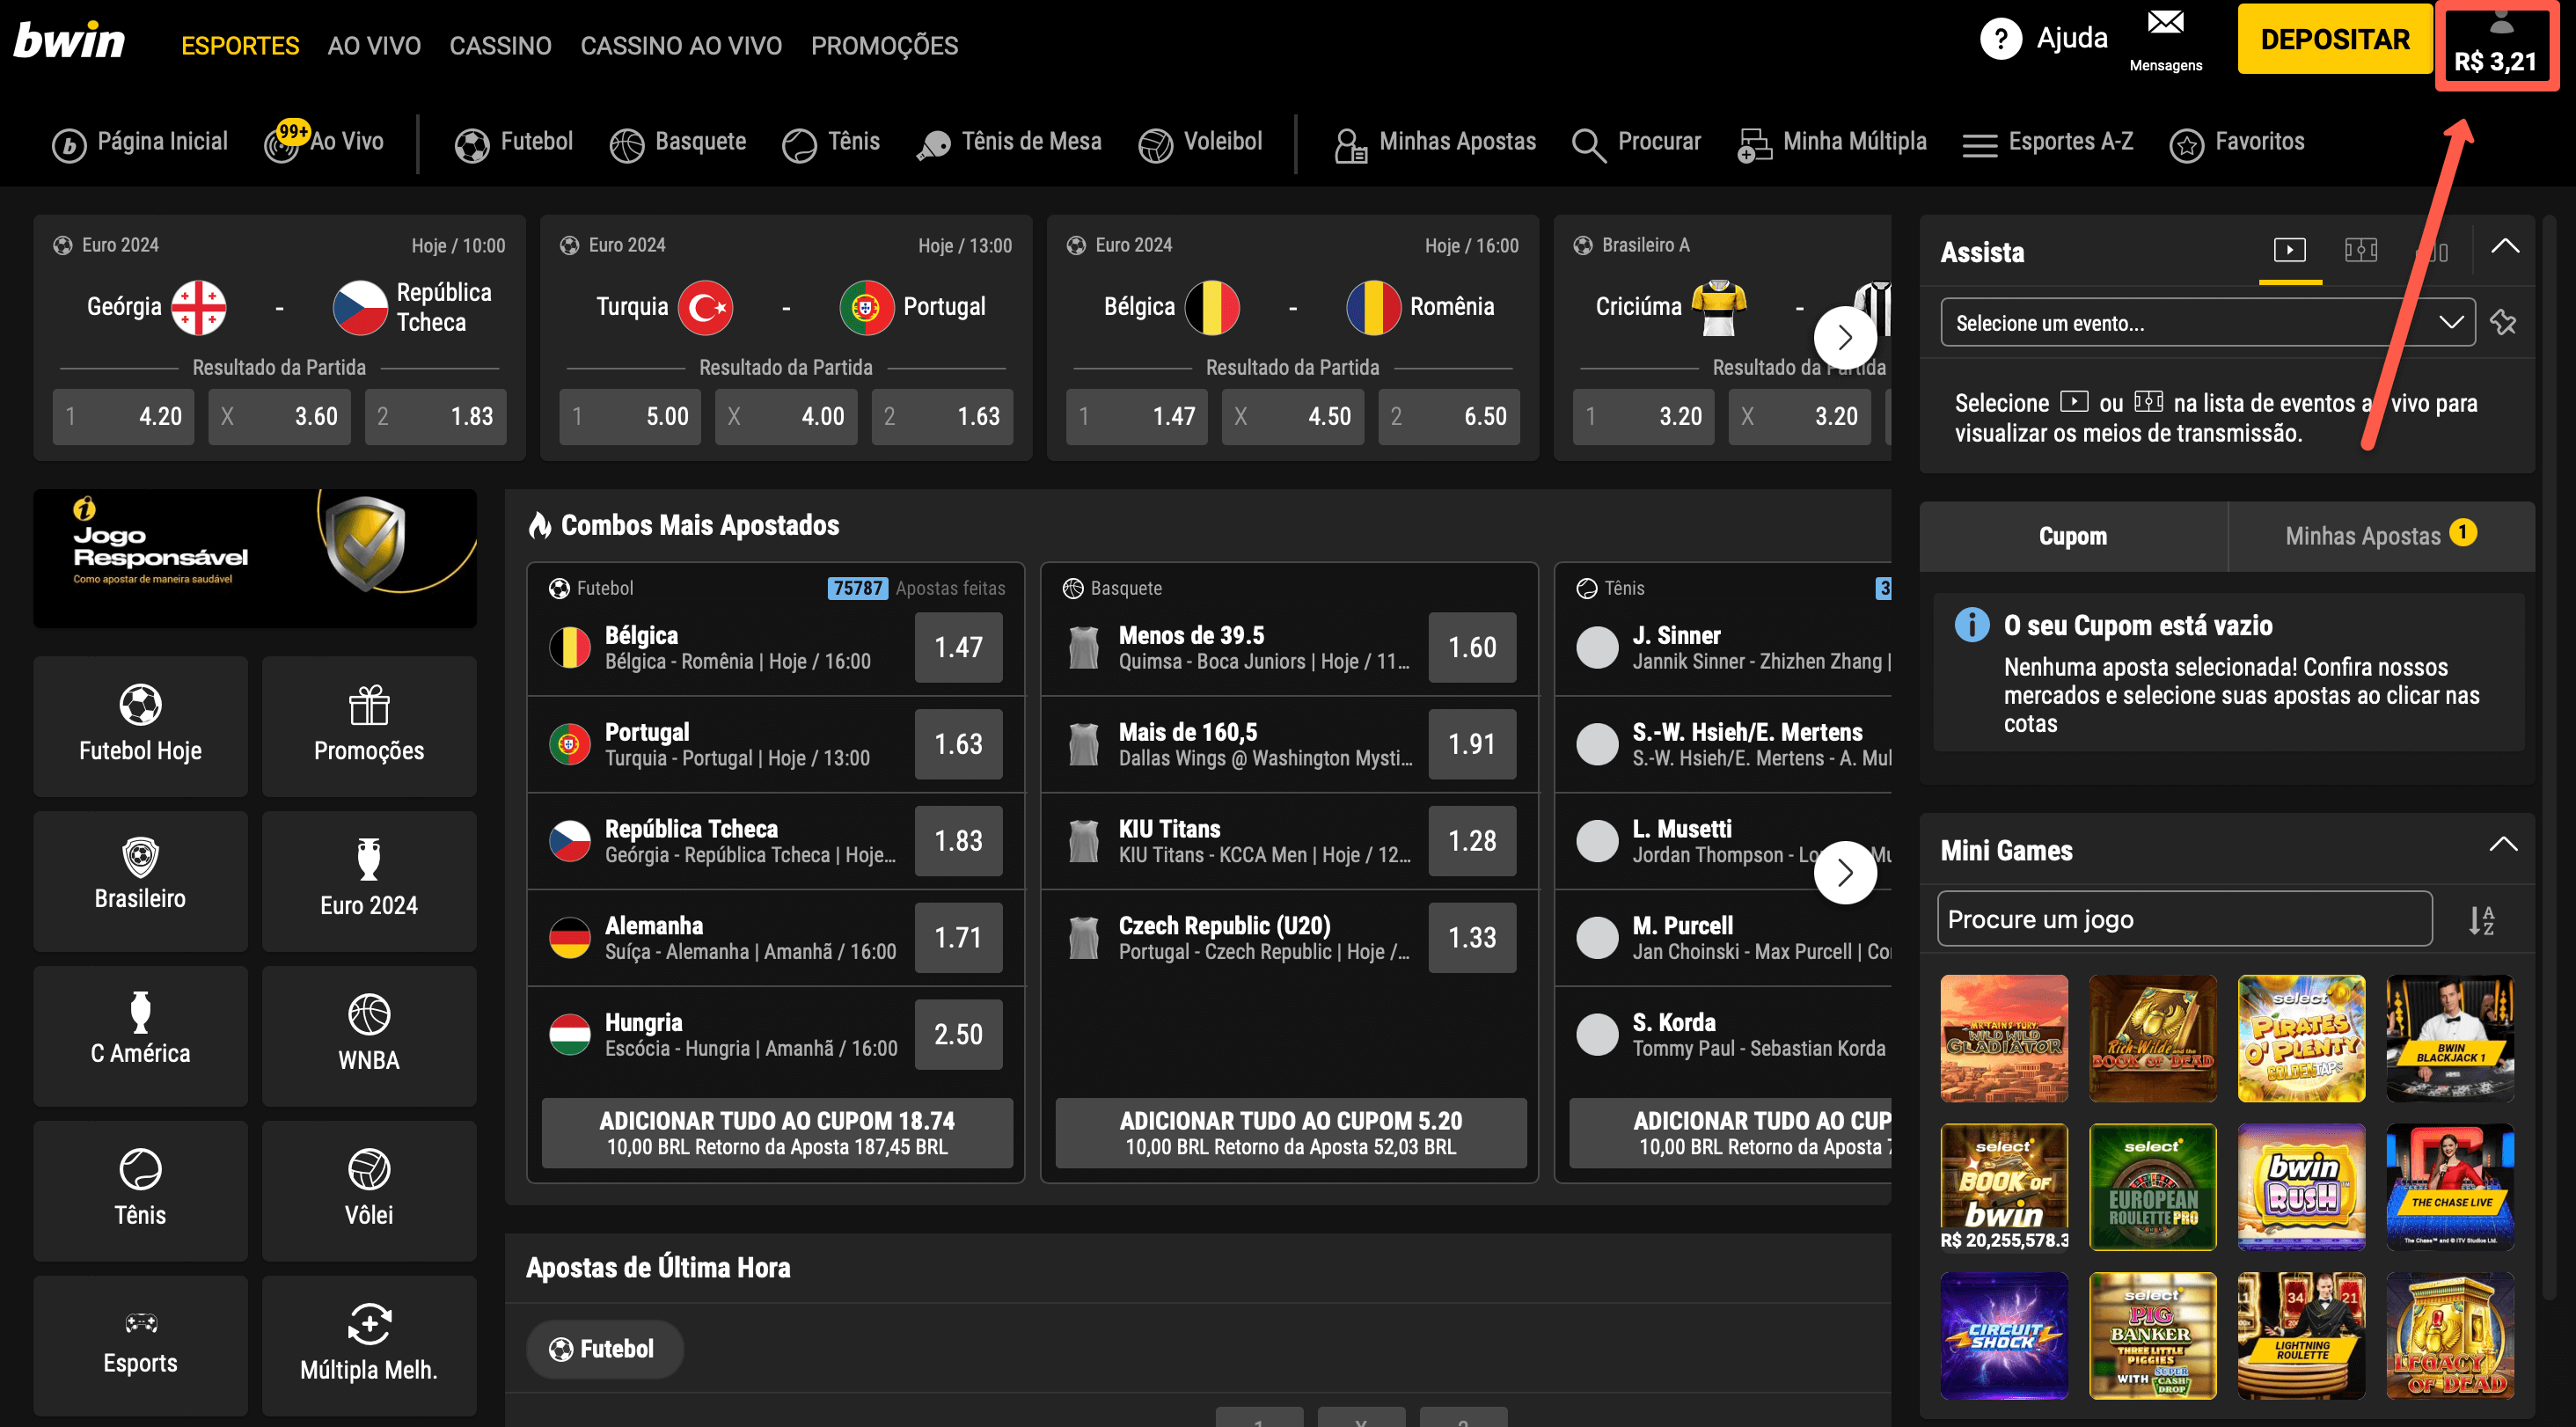Select draw odds 4.00 for Turquia-Portugal
This screenshot has width=2576, height=1427.
[786, 416]
